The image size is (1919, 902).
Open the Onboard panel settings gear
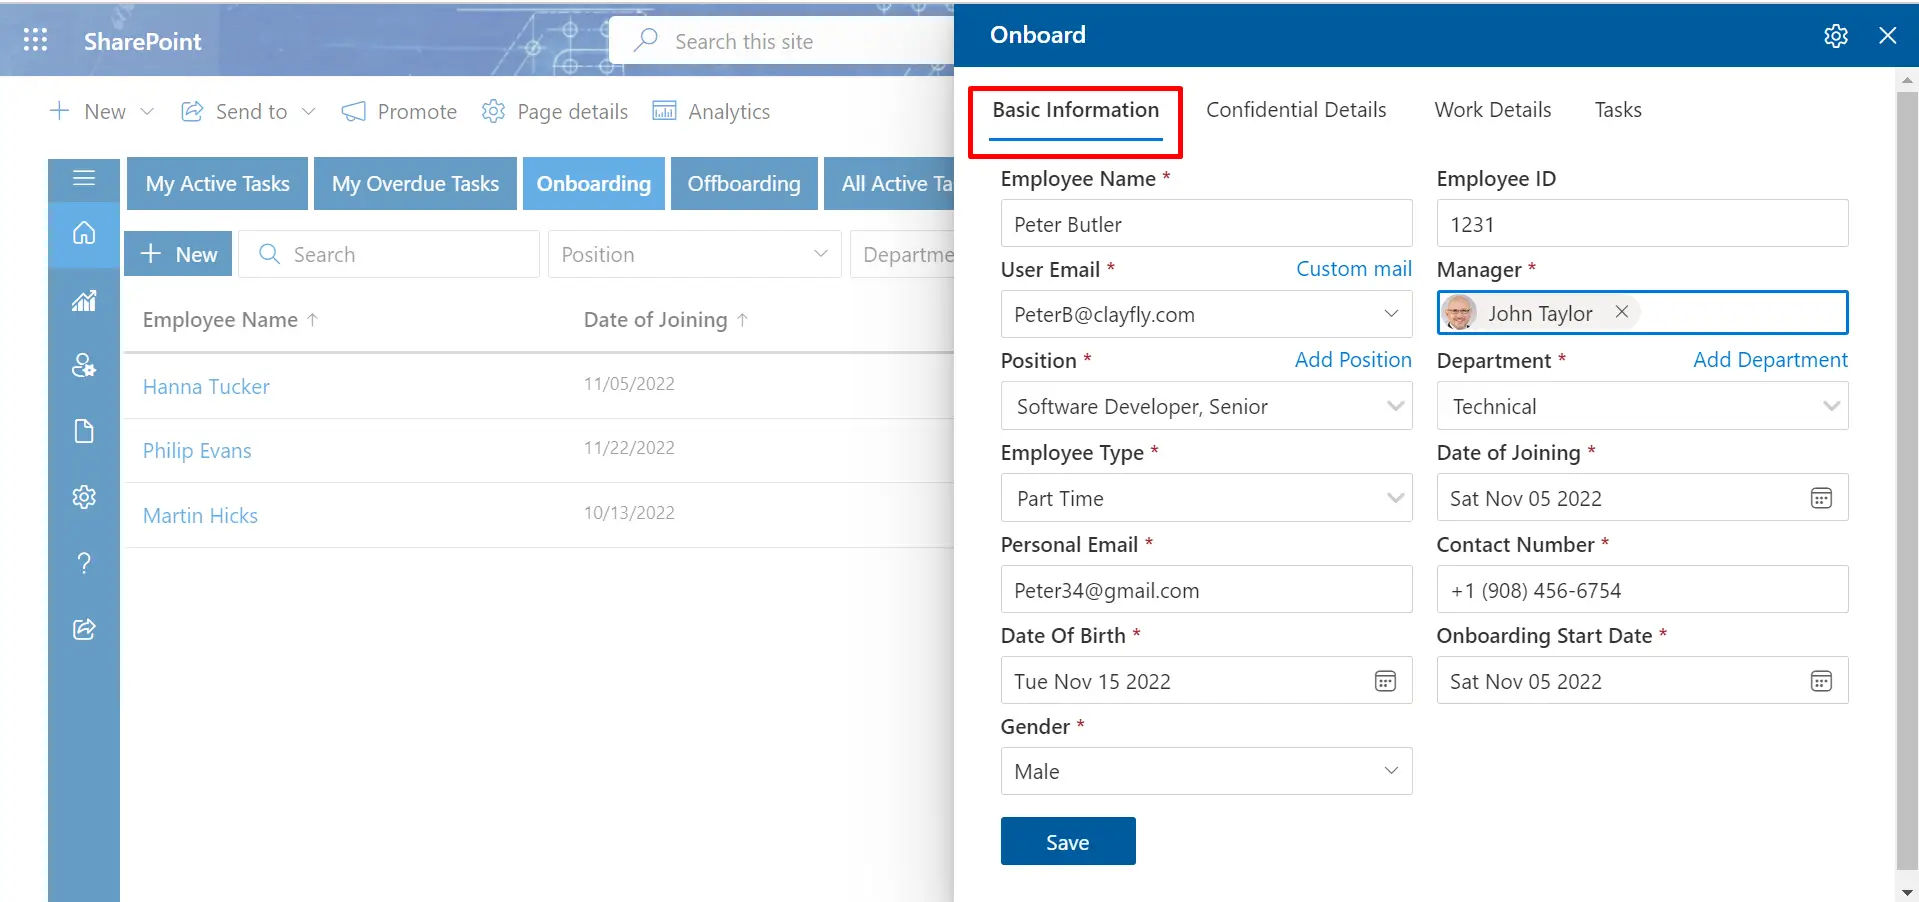click(1836, 35)
